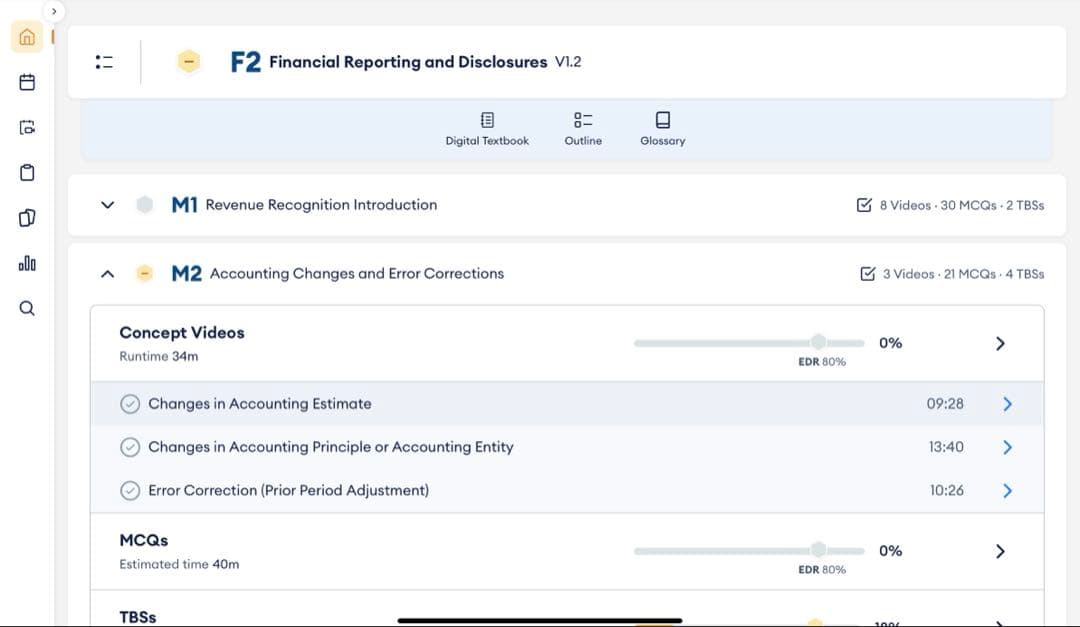Image resolution: width=1080 pixels, height=627 pixels.
Task: Open the bar chart analytics icon
Action: click(27, 263)
